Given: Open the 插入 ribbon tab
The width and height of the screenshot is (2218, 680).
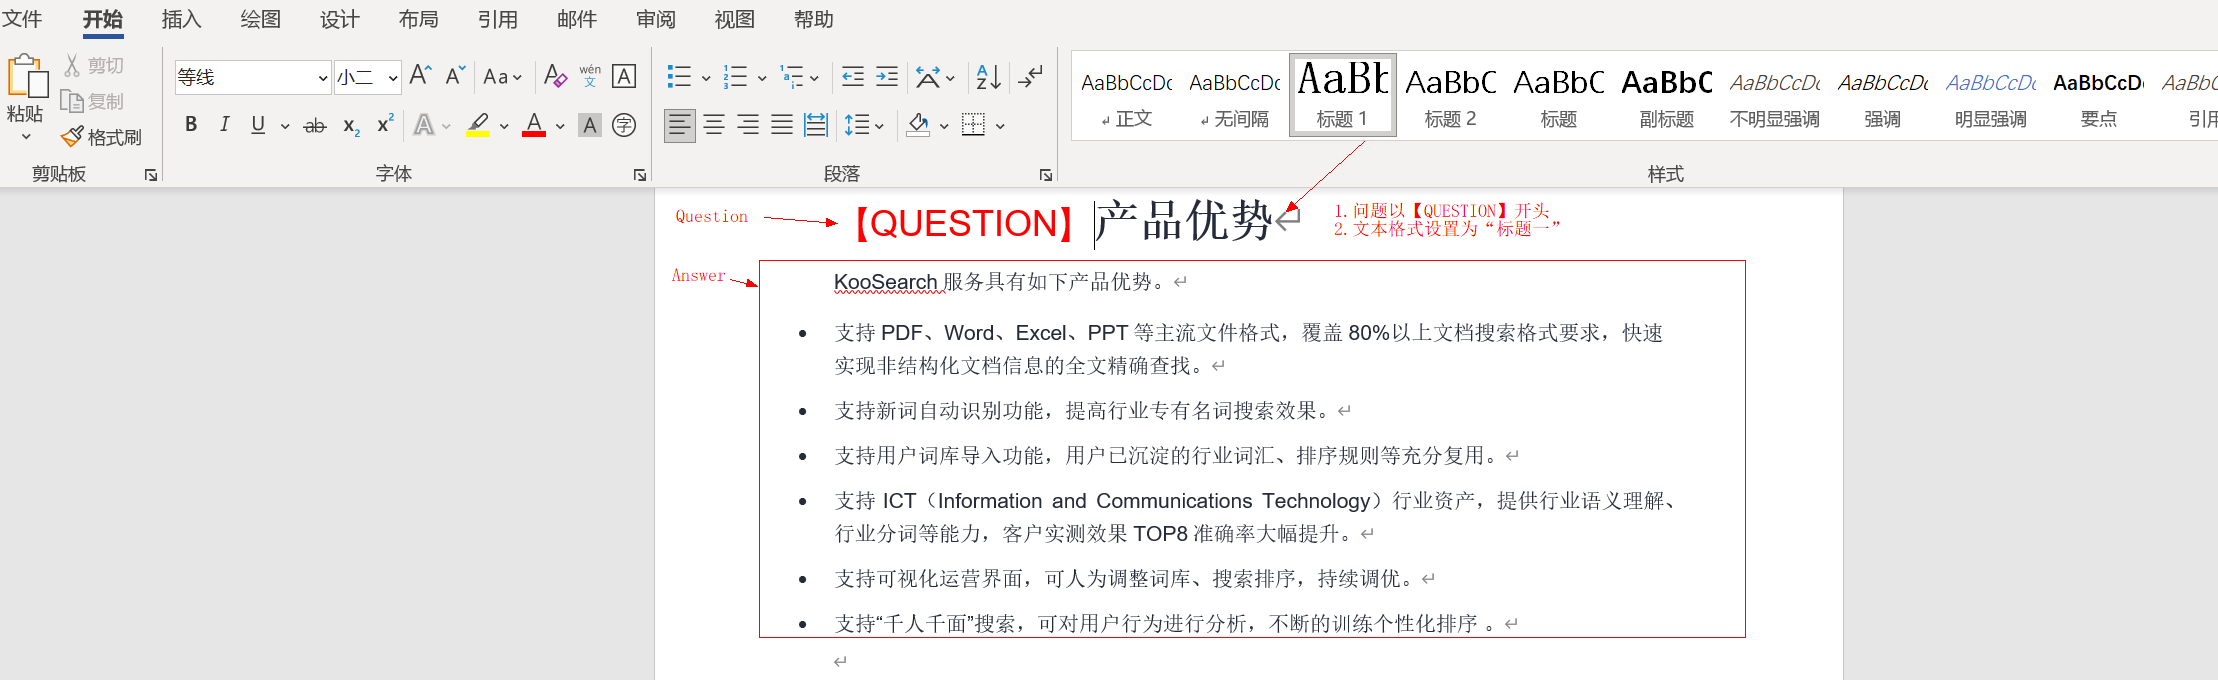Looking at the screenshot, I should (181, 20).
